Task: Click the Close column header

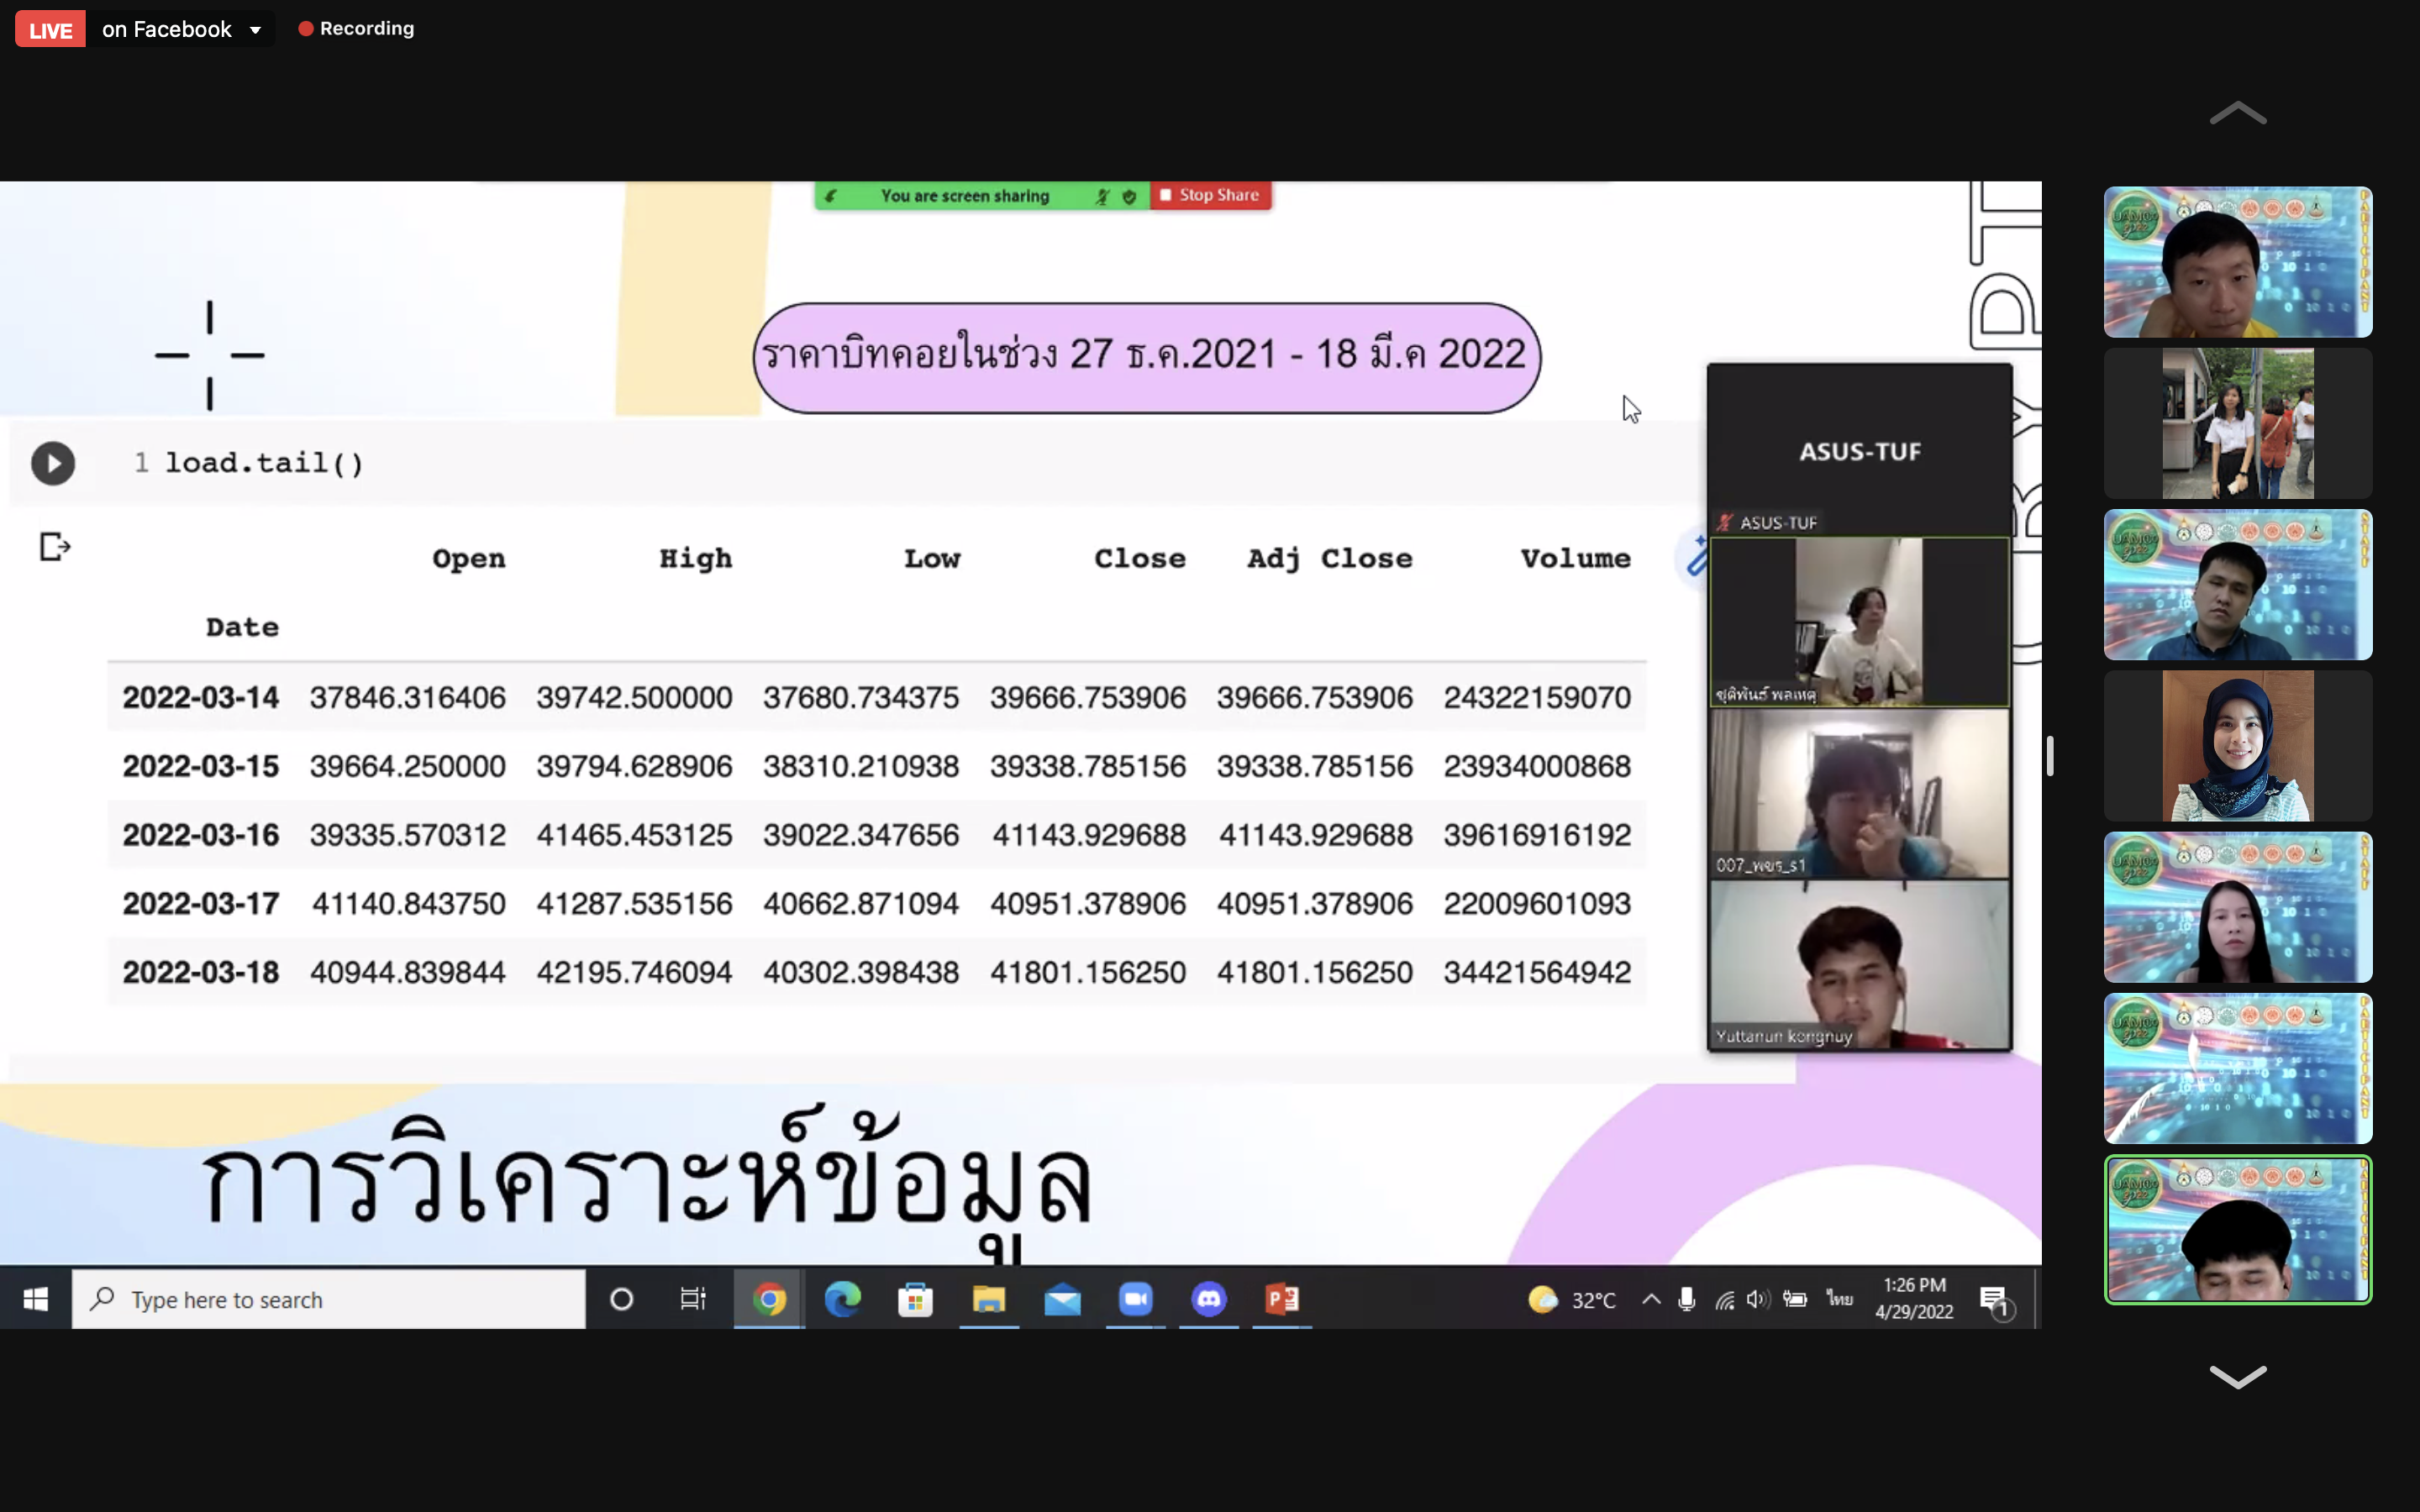Action: point(1140,559)
